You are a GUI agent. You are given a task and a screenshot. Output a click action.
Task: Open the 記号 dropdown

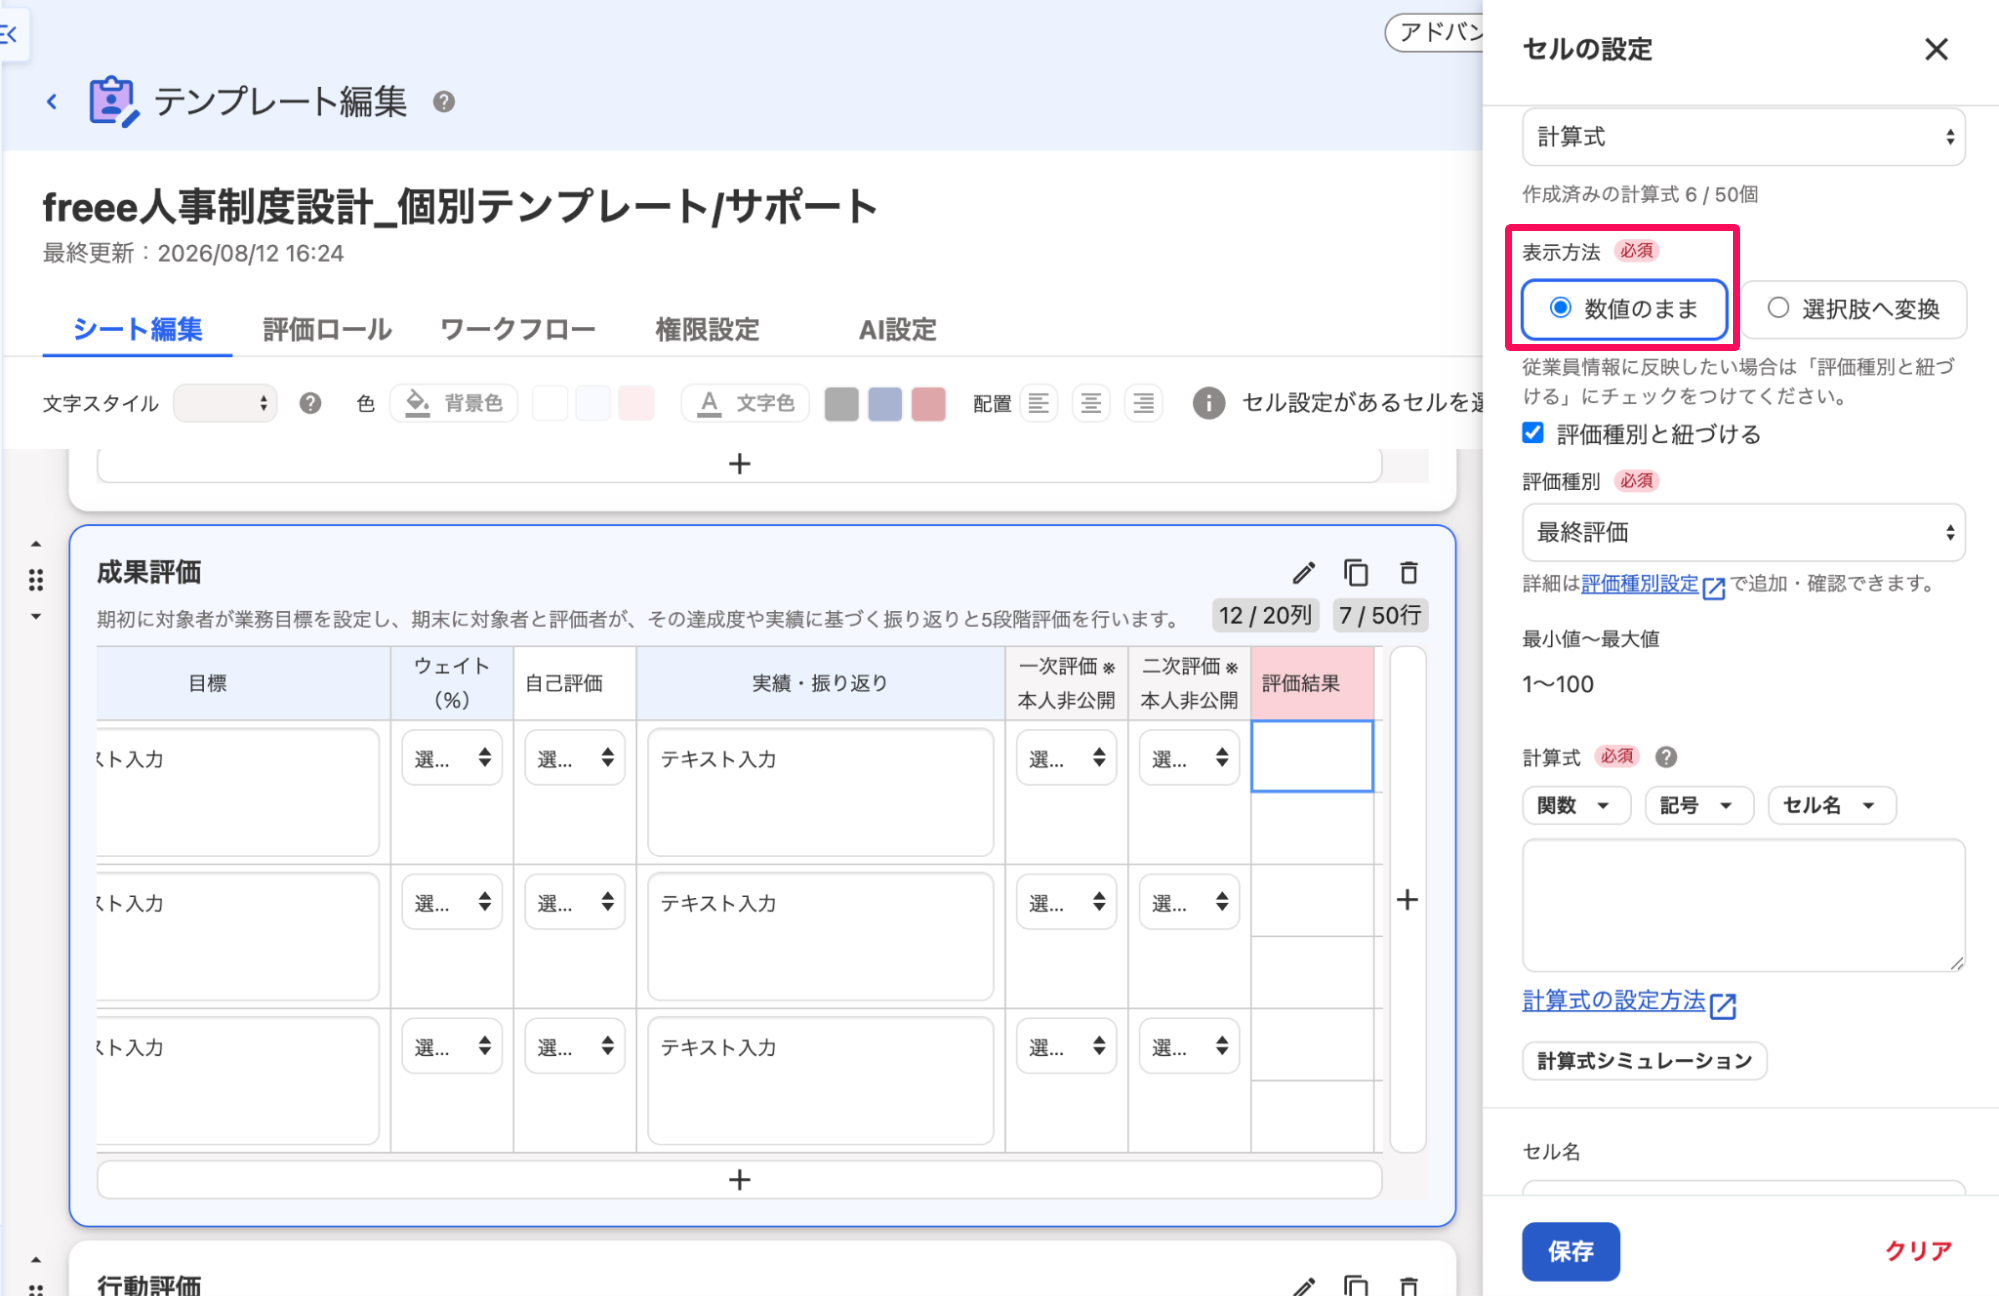click(x=1699, y=805)
